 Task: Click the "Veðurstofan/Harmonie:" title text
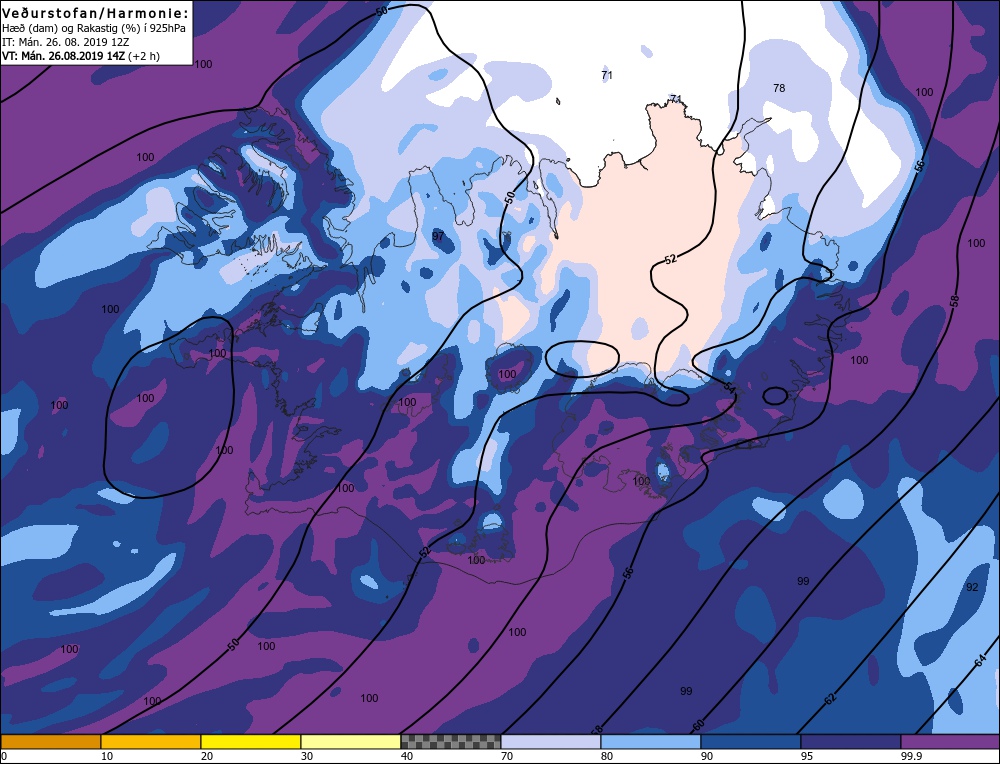click(x=96, y=13)
